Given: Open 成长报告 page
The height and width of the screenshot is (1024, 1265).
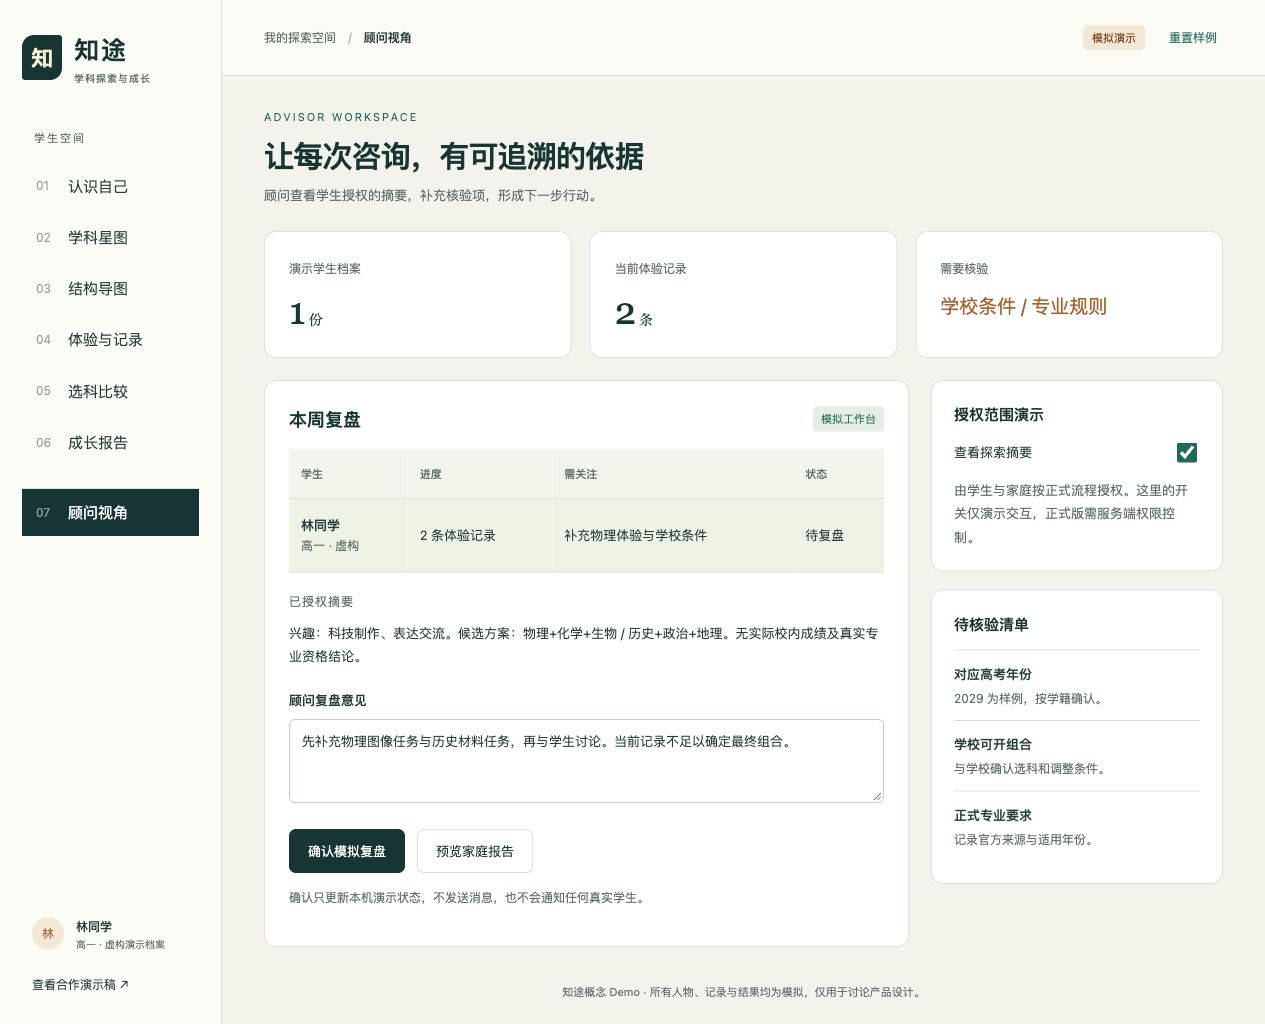Looking at the screenshot, I should click(x=110, y=442).
